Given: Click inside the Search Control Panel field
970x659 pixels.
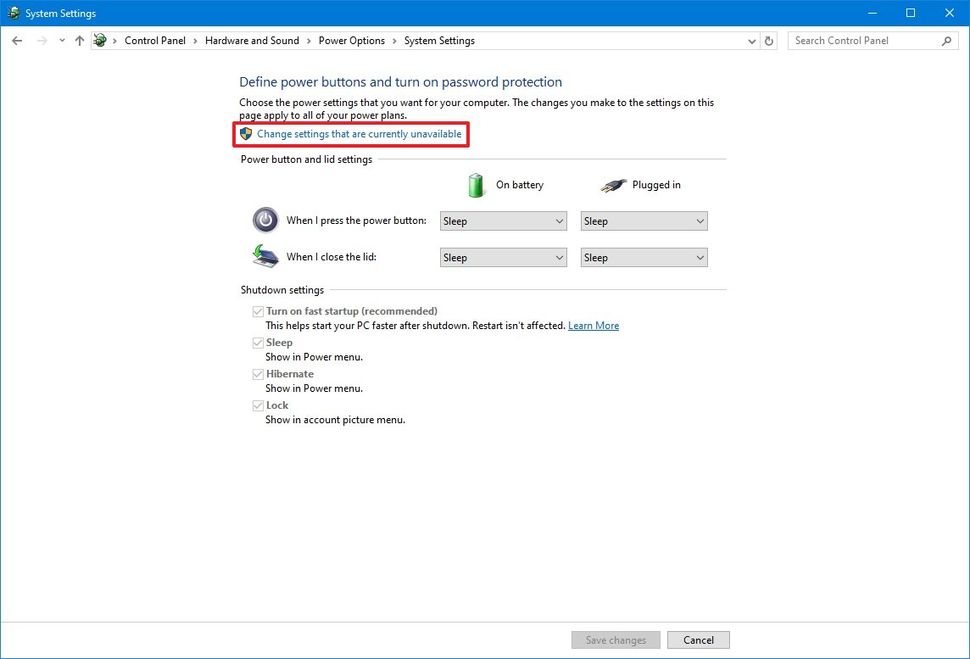Looking at the screenshot, I should coord(860,41).
